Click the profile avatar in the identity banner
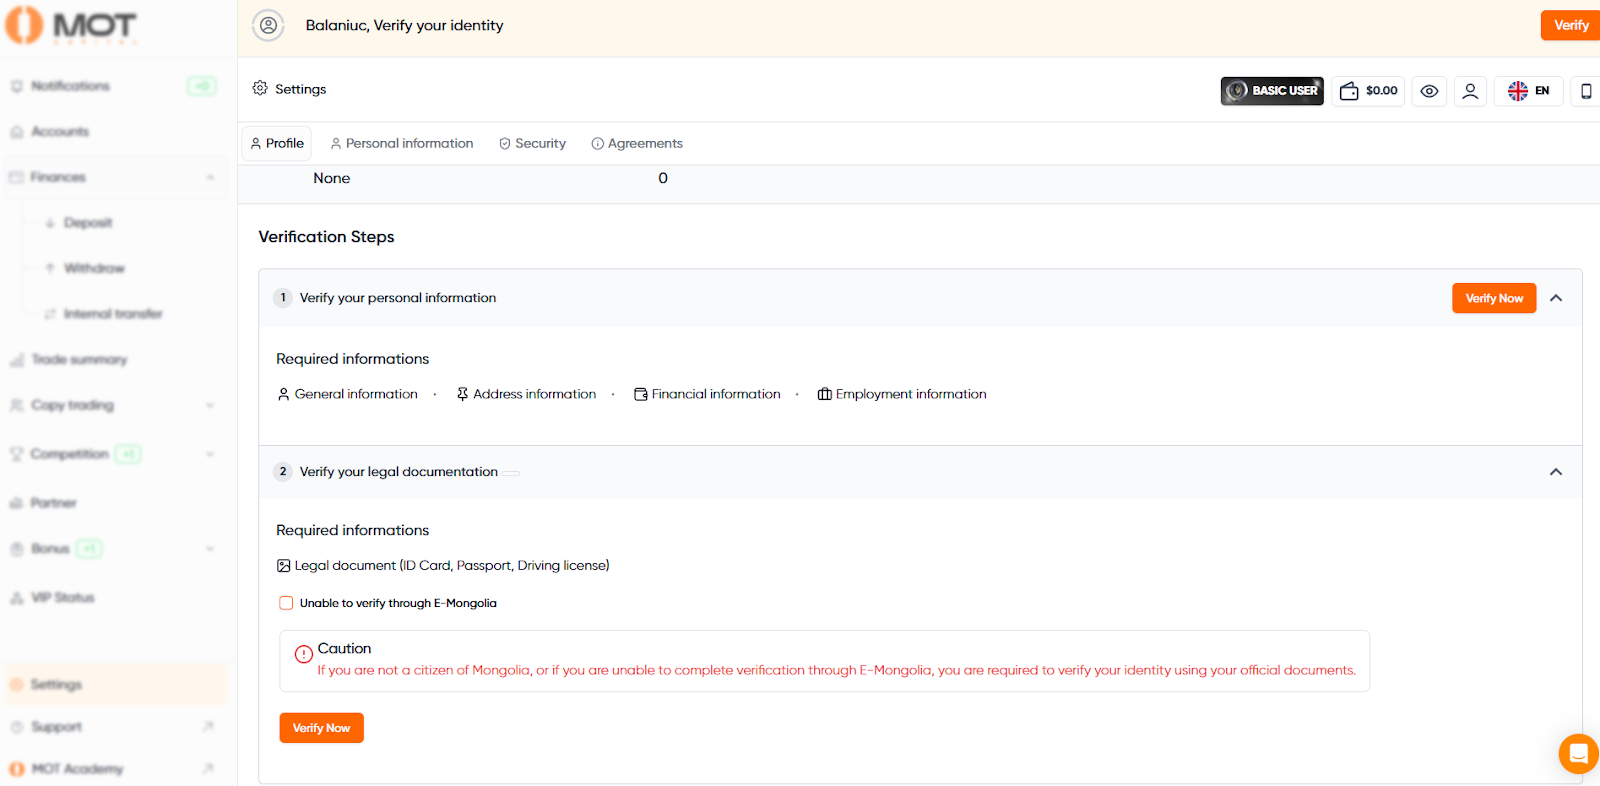Viewport: 1600px width, 786px height. [268, 26]
